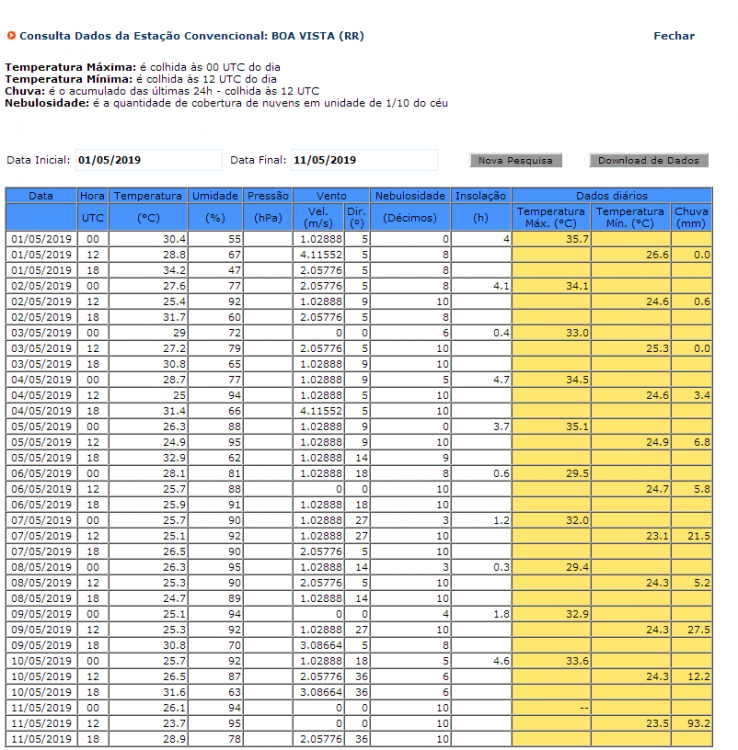
Task: Click the Temperatura Mín. column header
Action: (x=631, y=217)
